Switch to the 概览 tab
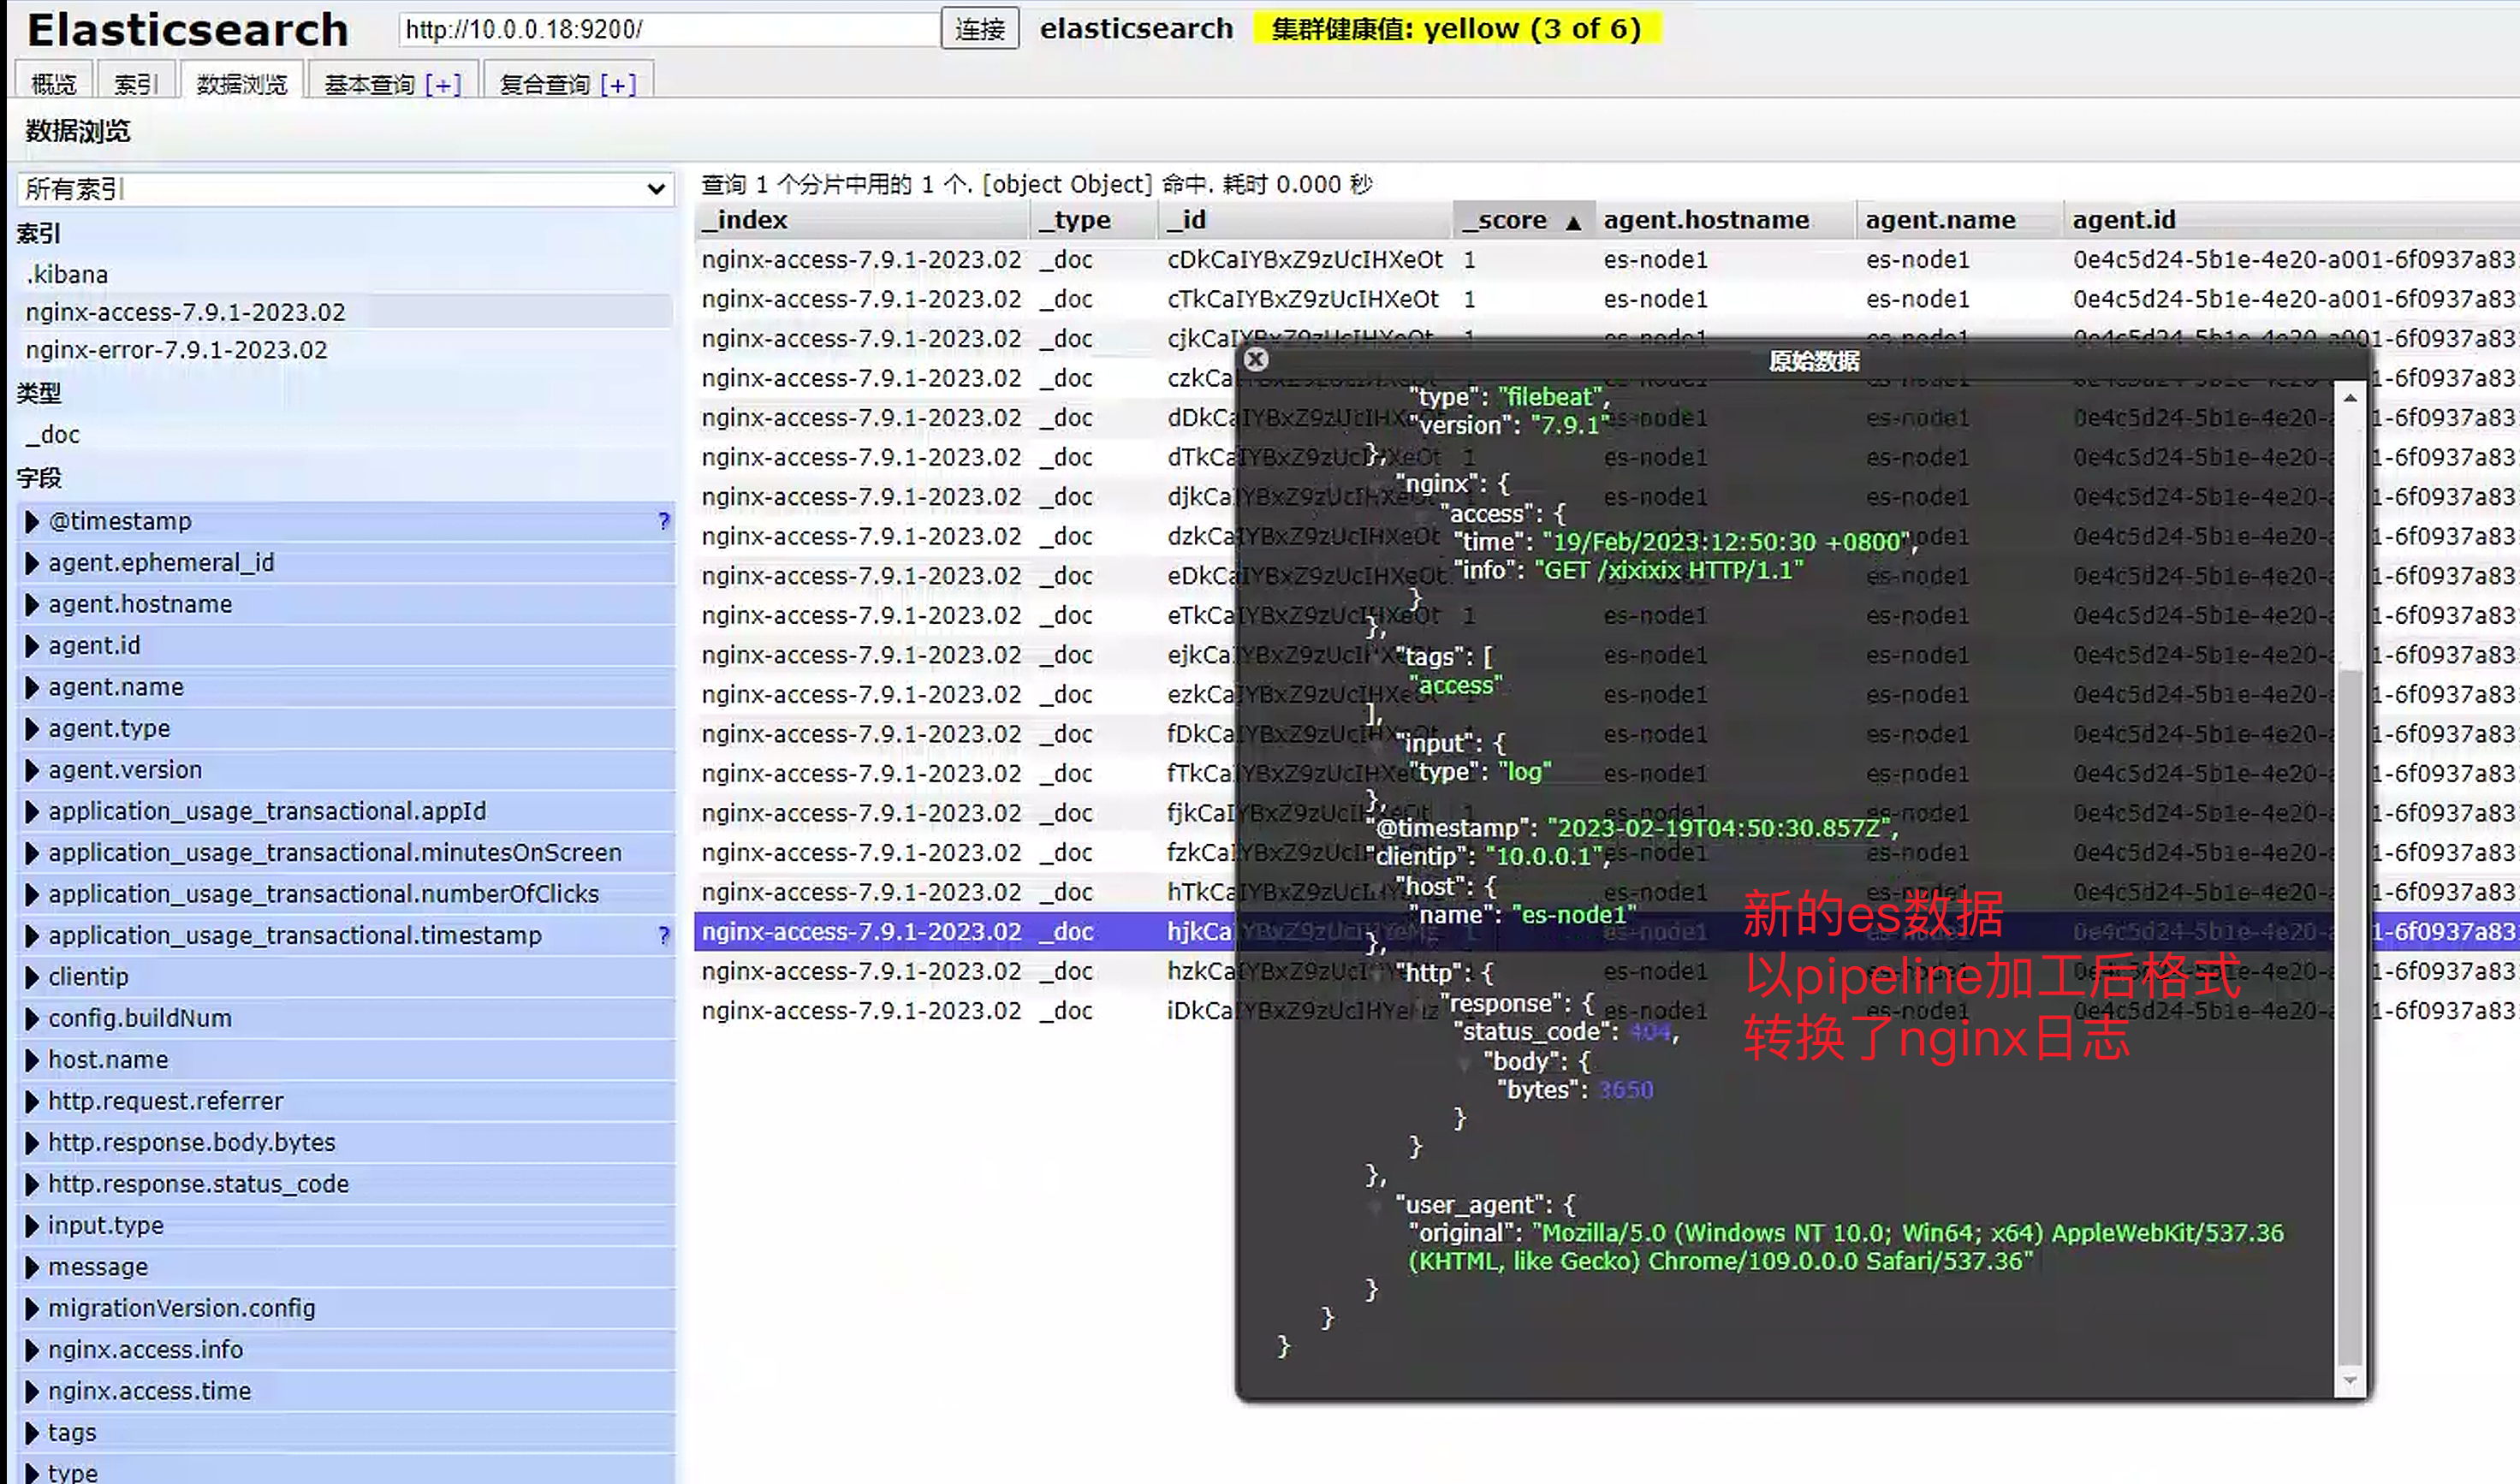The image size is (2520, 1484). point(53,84)
